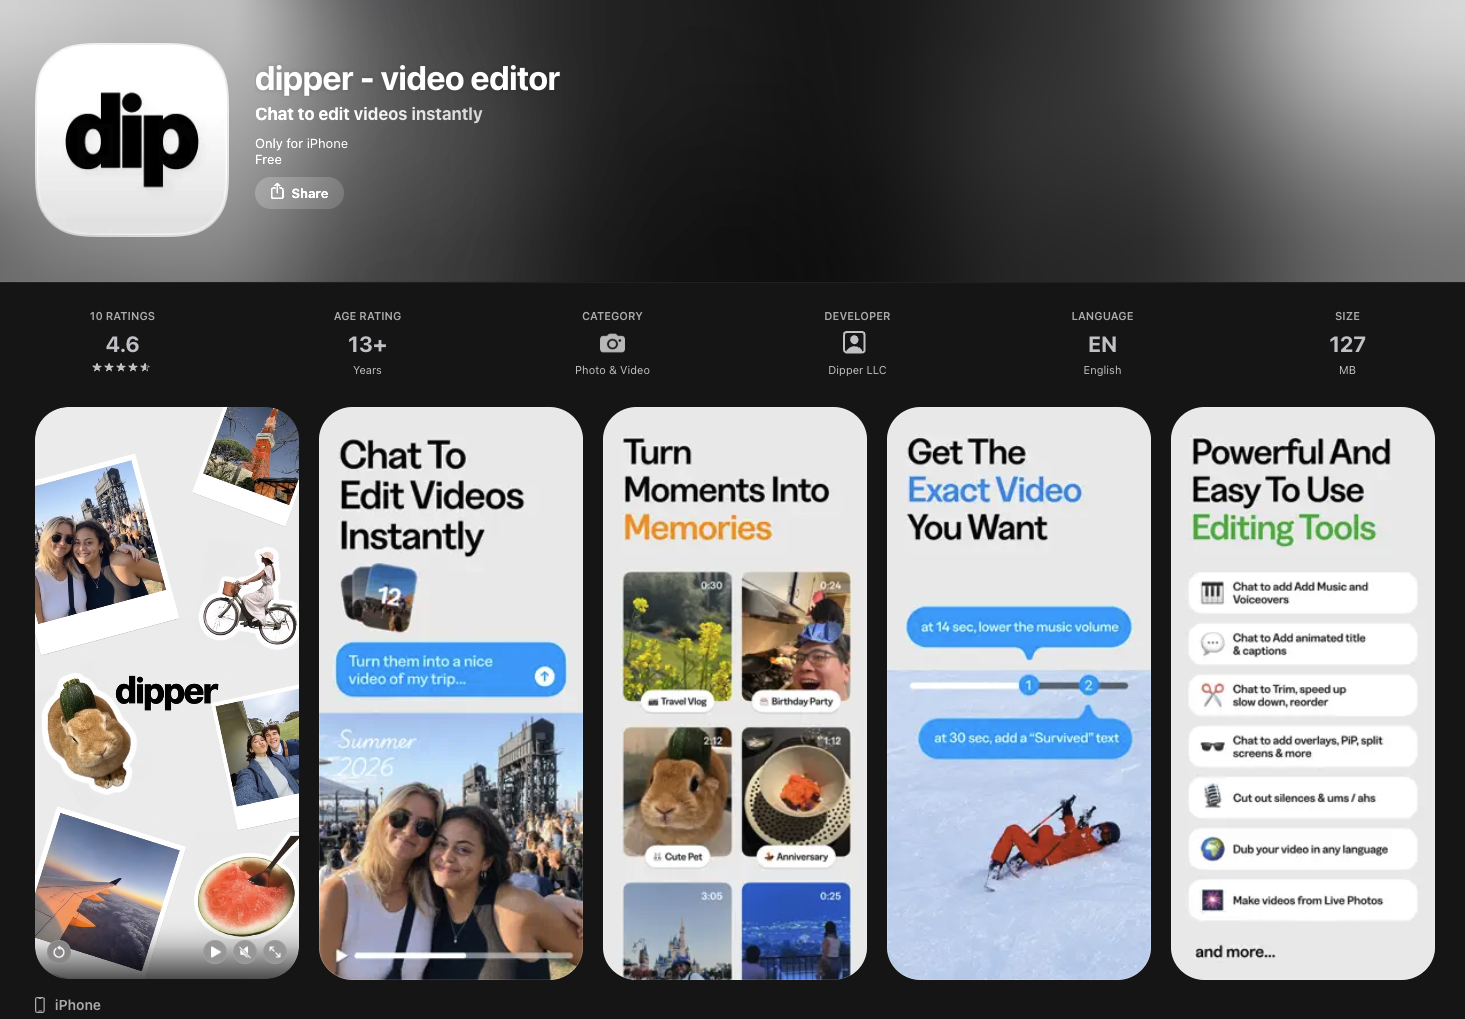
Task: Click the Dipper LLC developer link
Action: tap(857, 370)
